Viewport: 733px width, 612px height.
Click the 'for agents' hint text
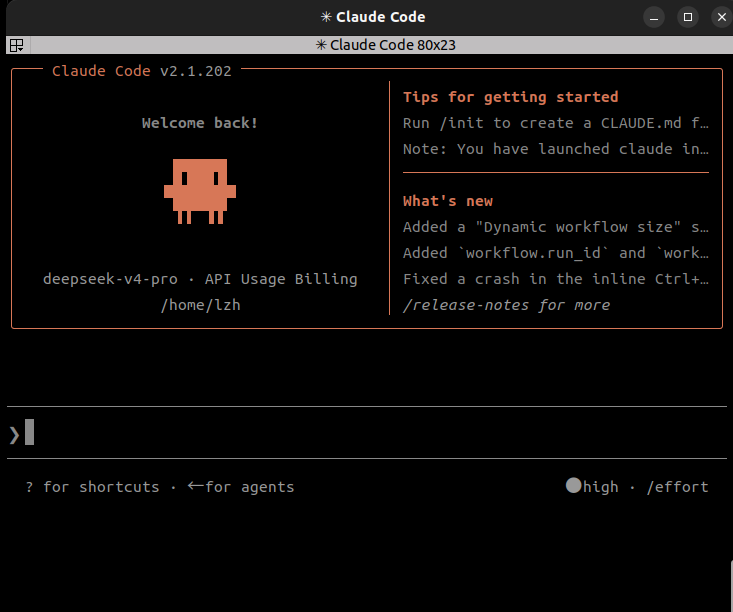click(250, 487)
